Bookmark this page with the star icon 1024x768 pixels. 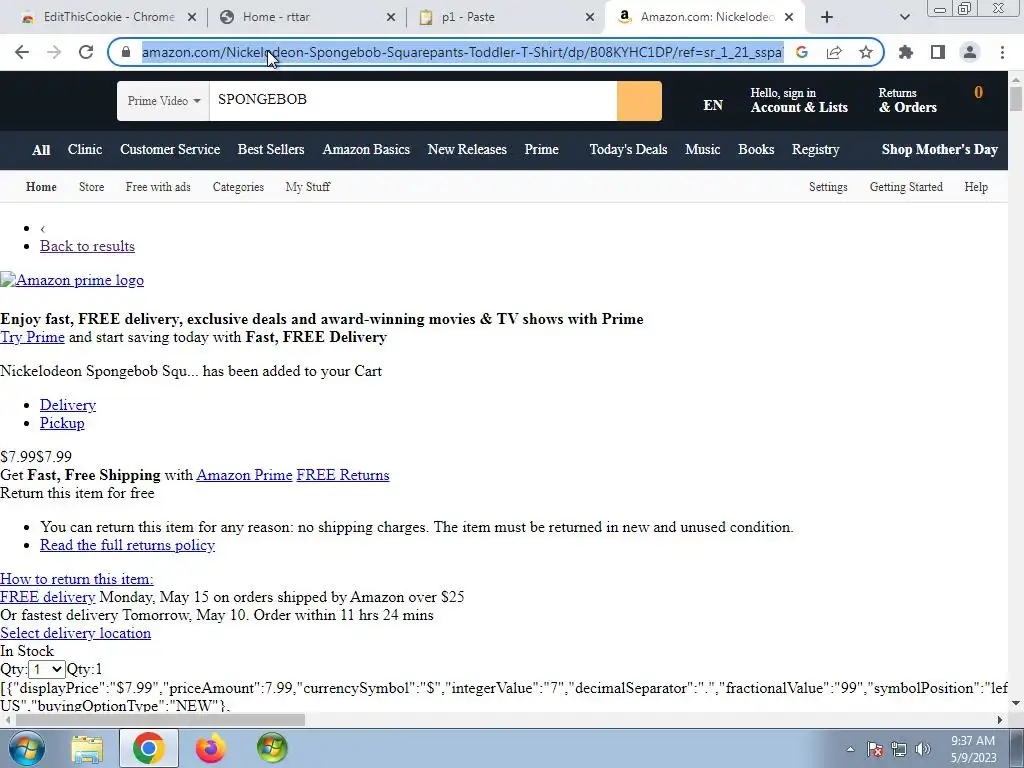[866, 52]
